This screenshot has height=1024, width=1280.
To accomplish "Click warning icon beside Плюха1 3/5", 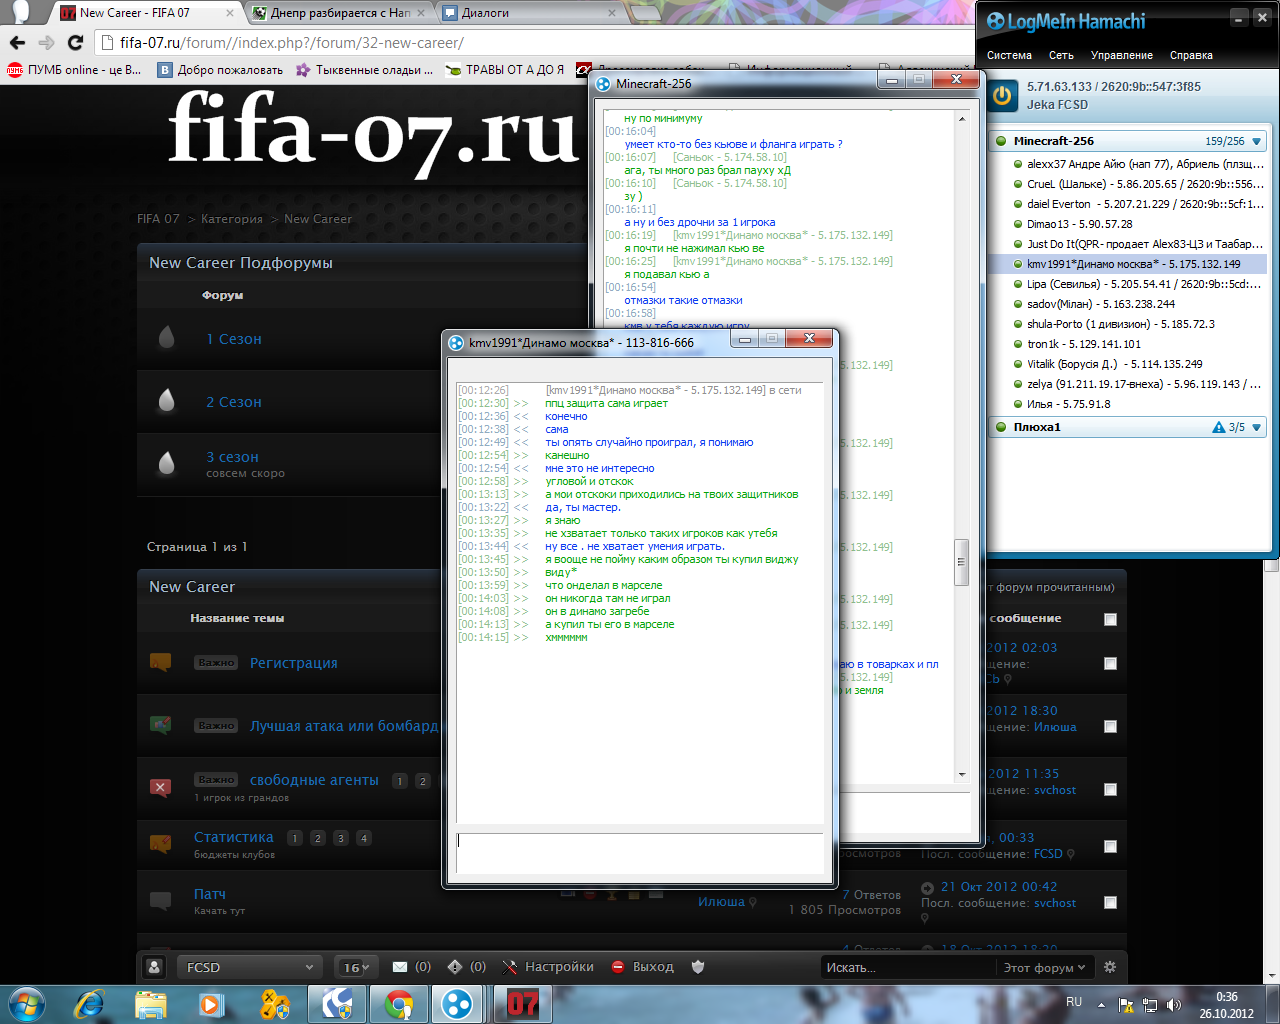I will (x=1218, y=428).
